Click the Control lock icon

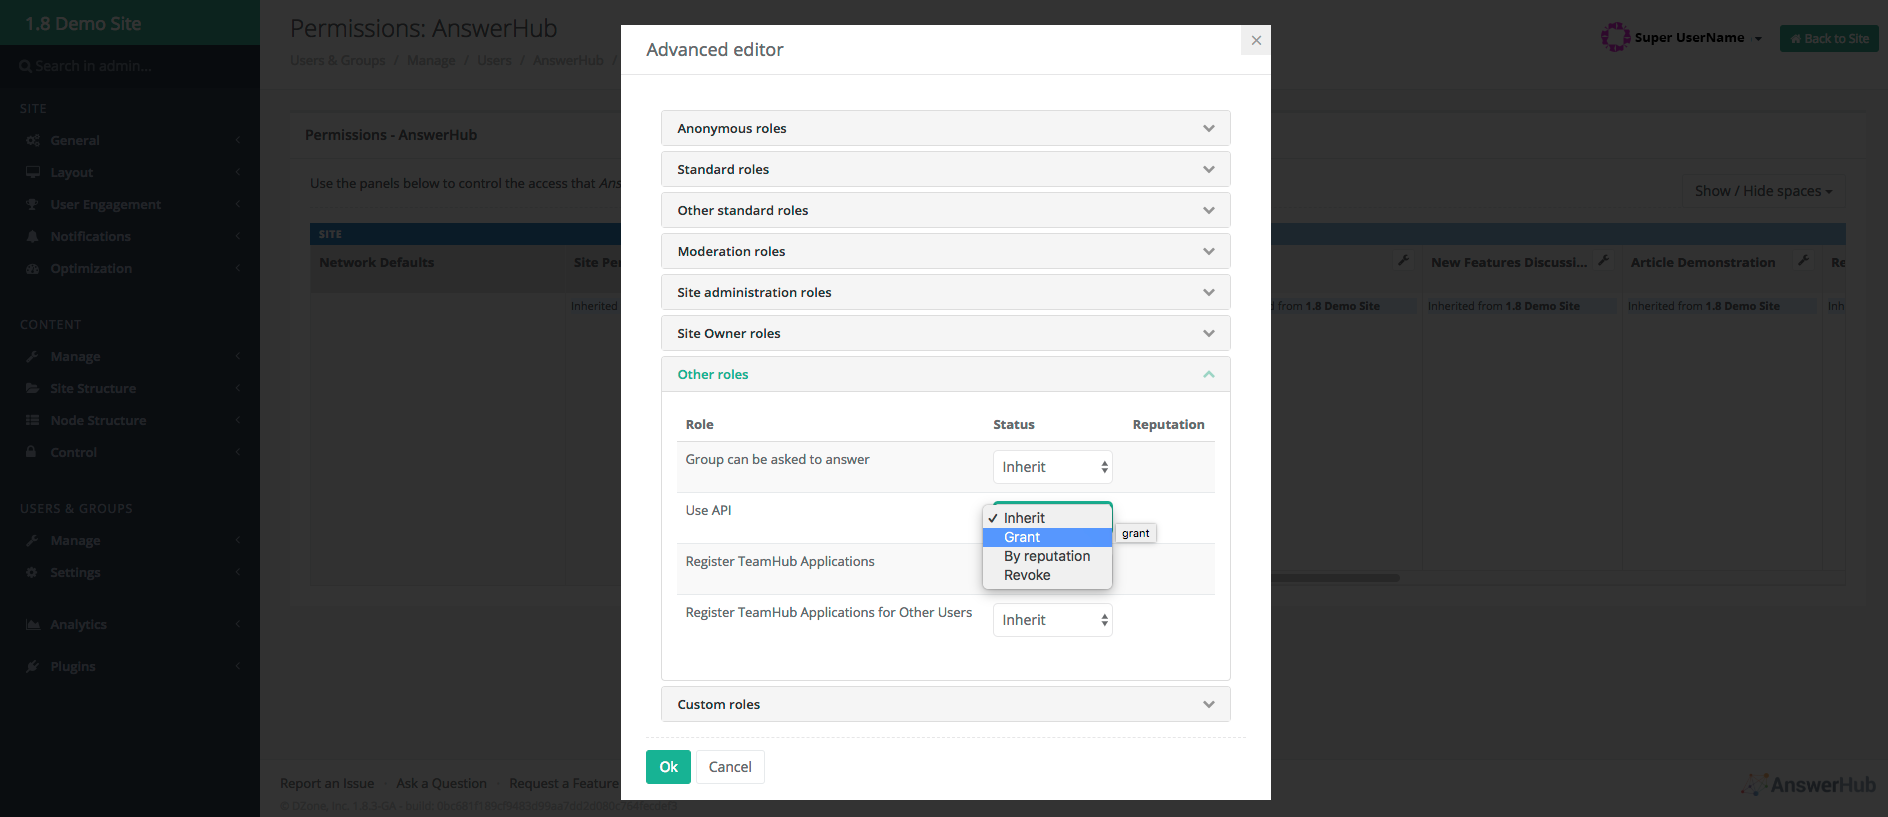pos(33,452)
